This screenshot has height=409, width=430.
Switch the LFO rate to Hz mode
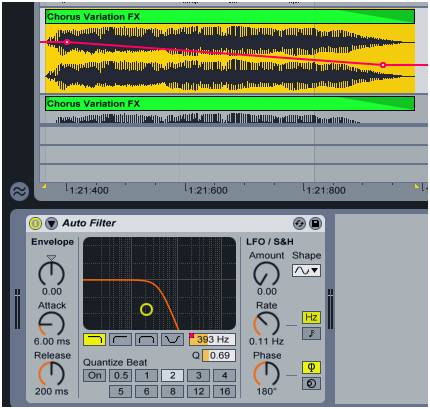[x=311, y=317]
